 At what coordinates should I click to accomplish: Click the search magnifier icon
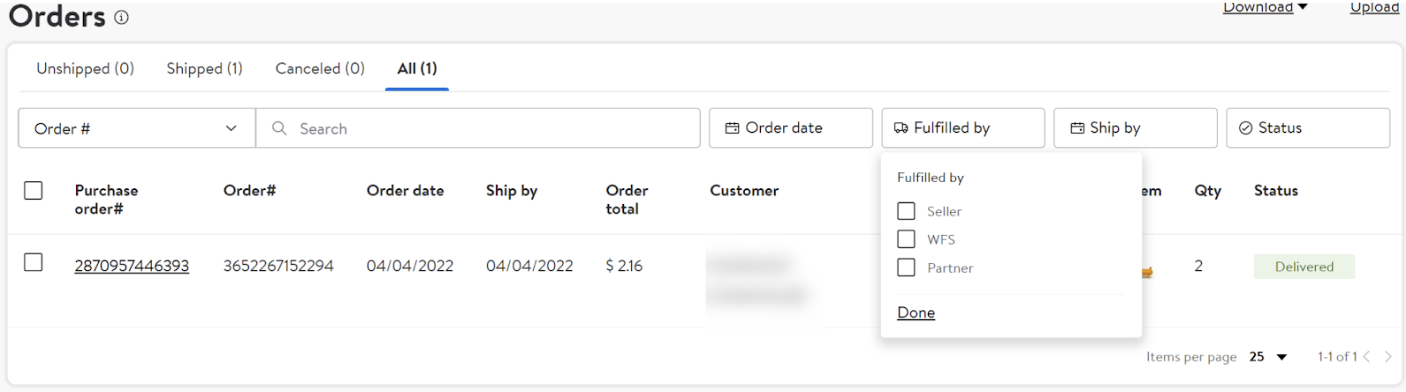(280, 128)
